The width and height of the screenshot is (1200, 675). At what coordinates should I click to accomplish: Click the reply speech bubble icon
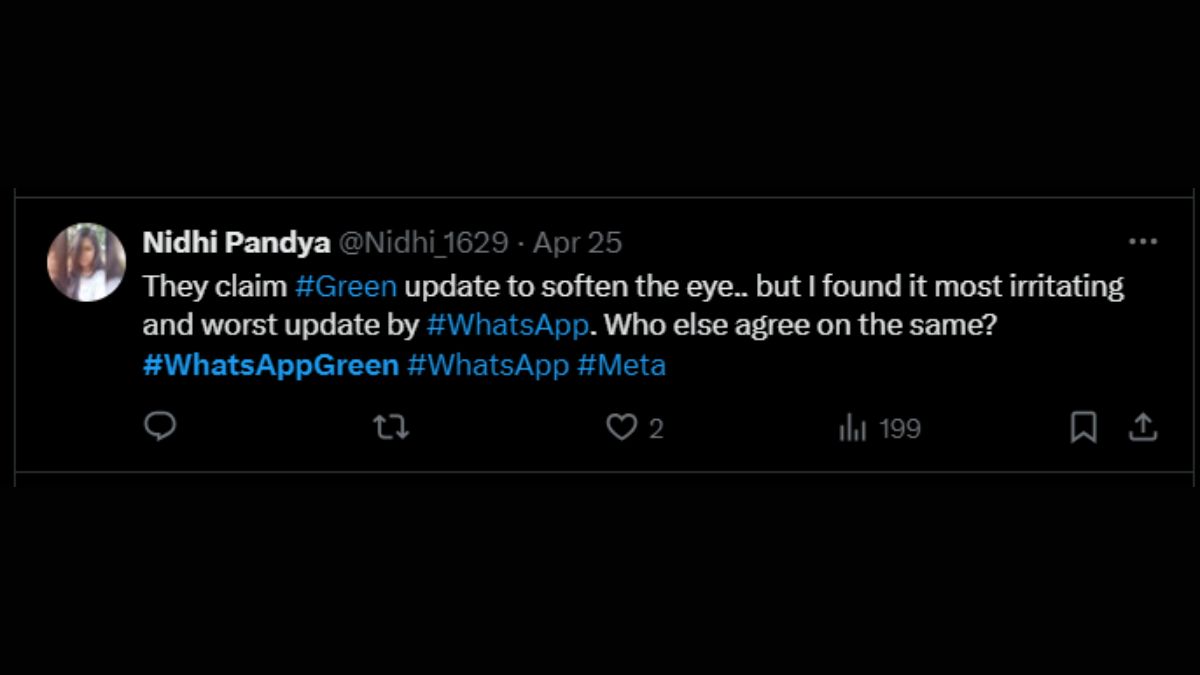[160, 427]
